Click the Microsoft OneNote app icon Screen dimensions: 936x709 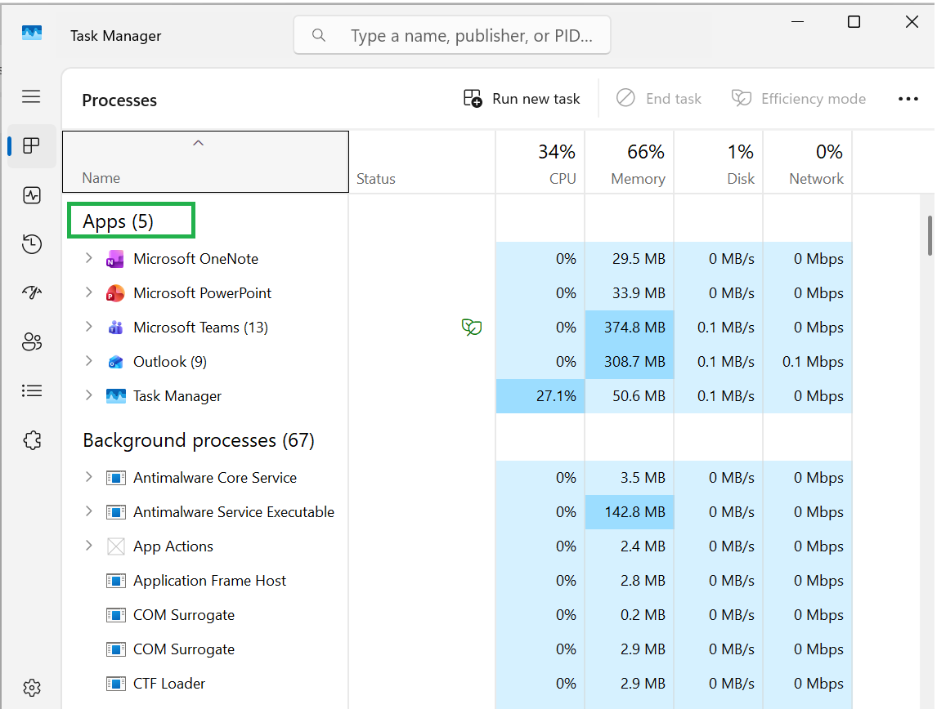click(x=115, y=259)
